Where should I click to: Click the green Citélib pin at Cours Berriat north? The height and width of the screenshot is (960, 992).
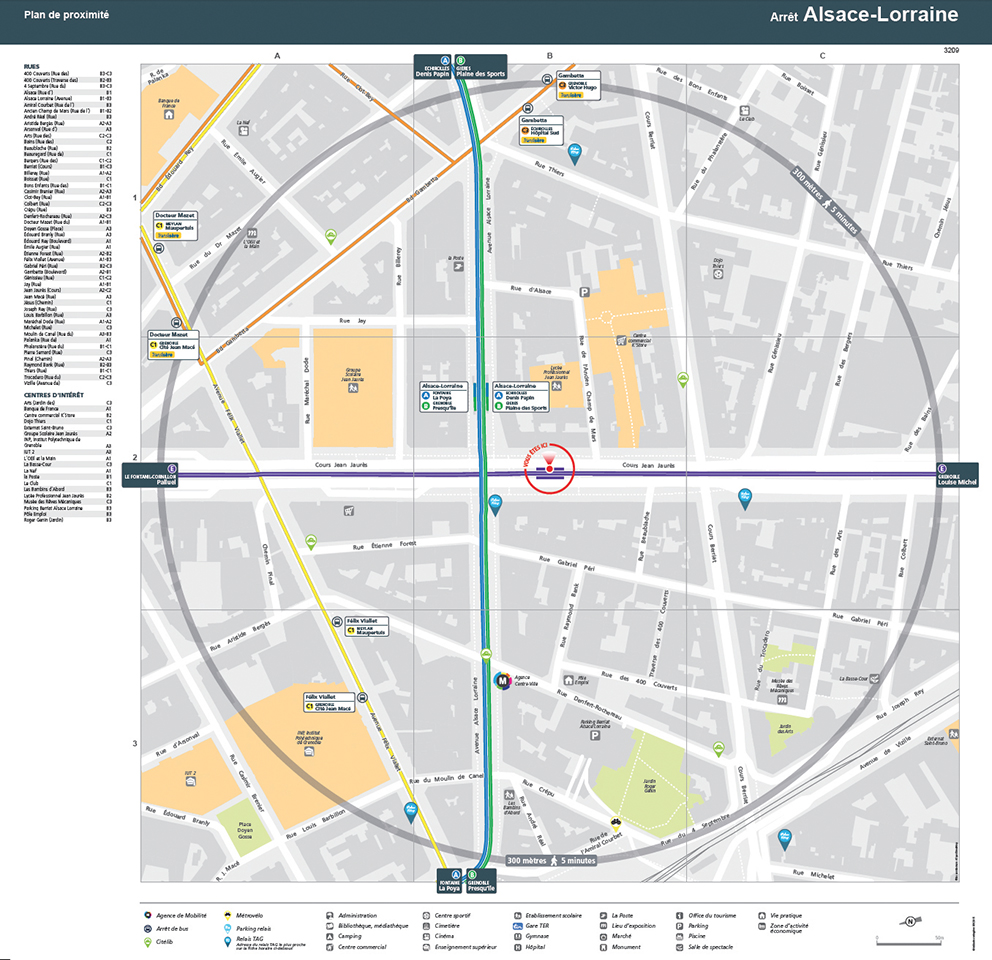[x=683, y=380]
